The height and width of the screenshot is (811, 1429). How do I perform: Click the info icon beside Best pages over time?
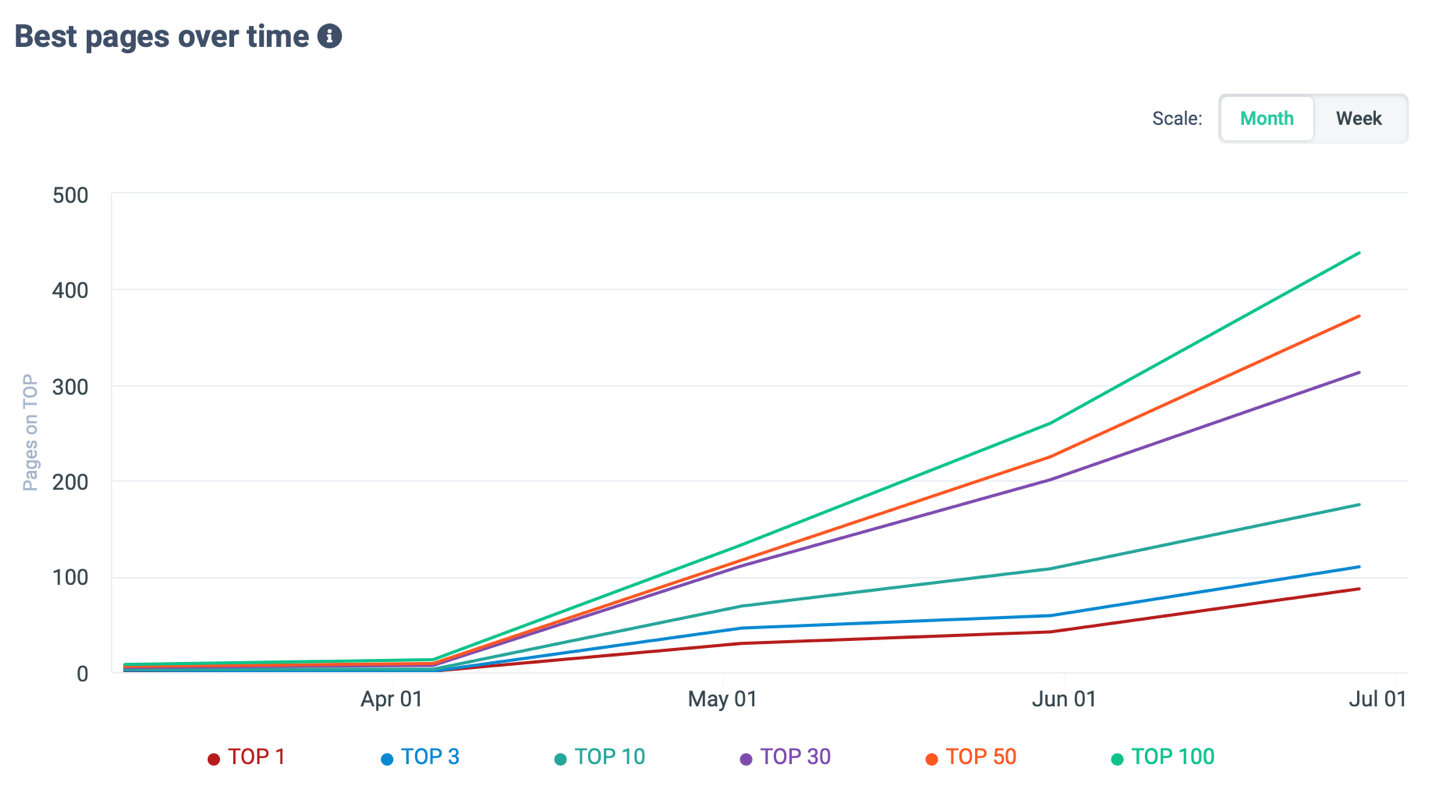pyautogui.click(x=329, y=37)
